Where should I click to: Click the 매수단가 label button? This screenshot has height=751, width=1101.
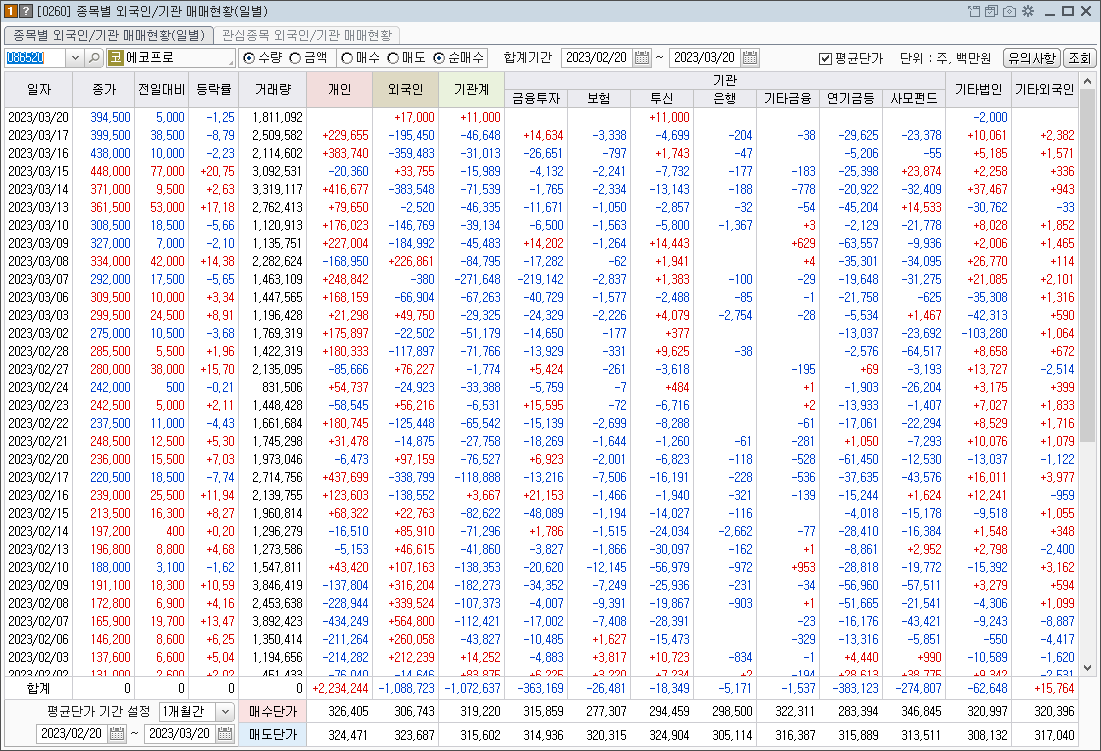tap(272, 711)
